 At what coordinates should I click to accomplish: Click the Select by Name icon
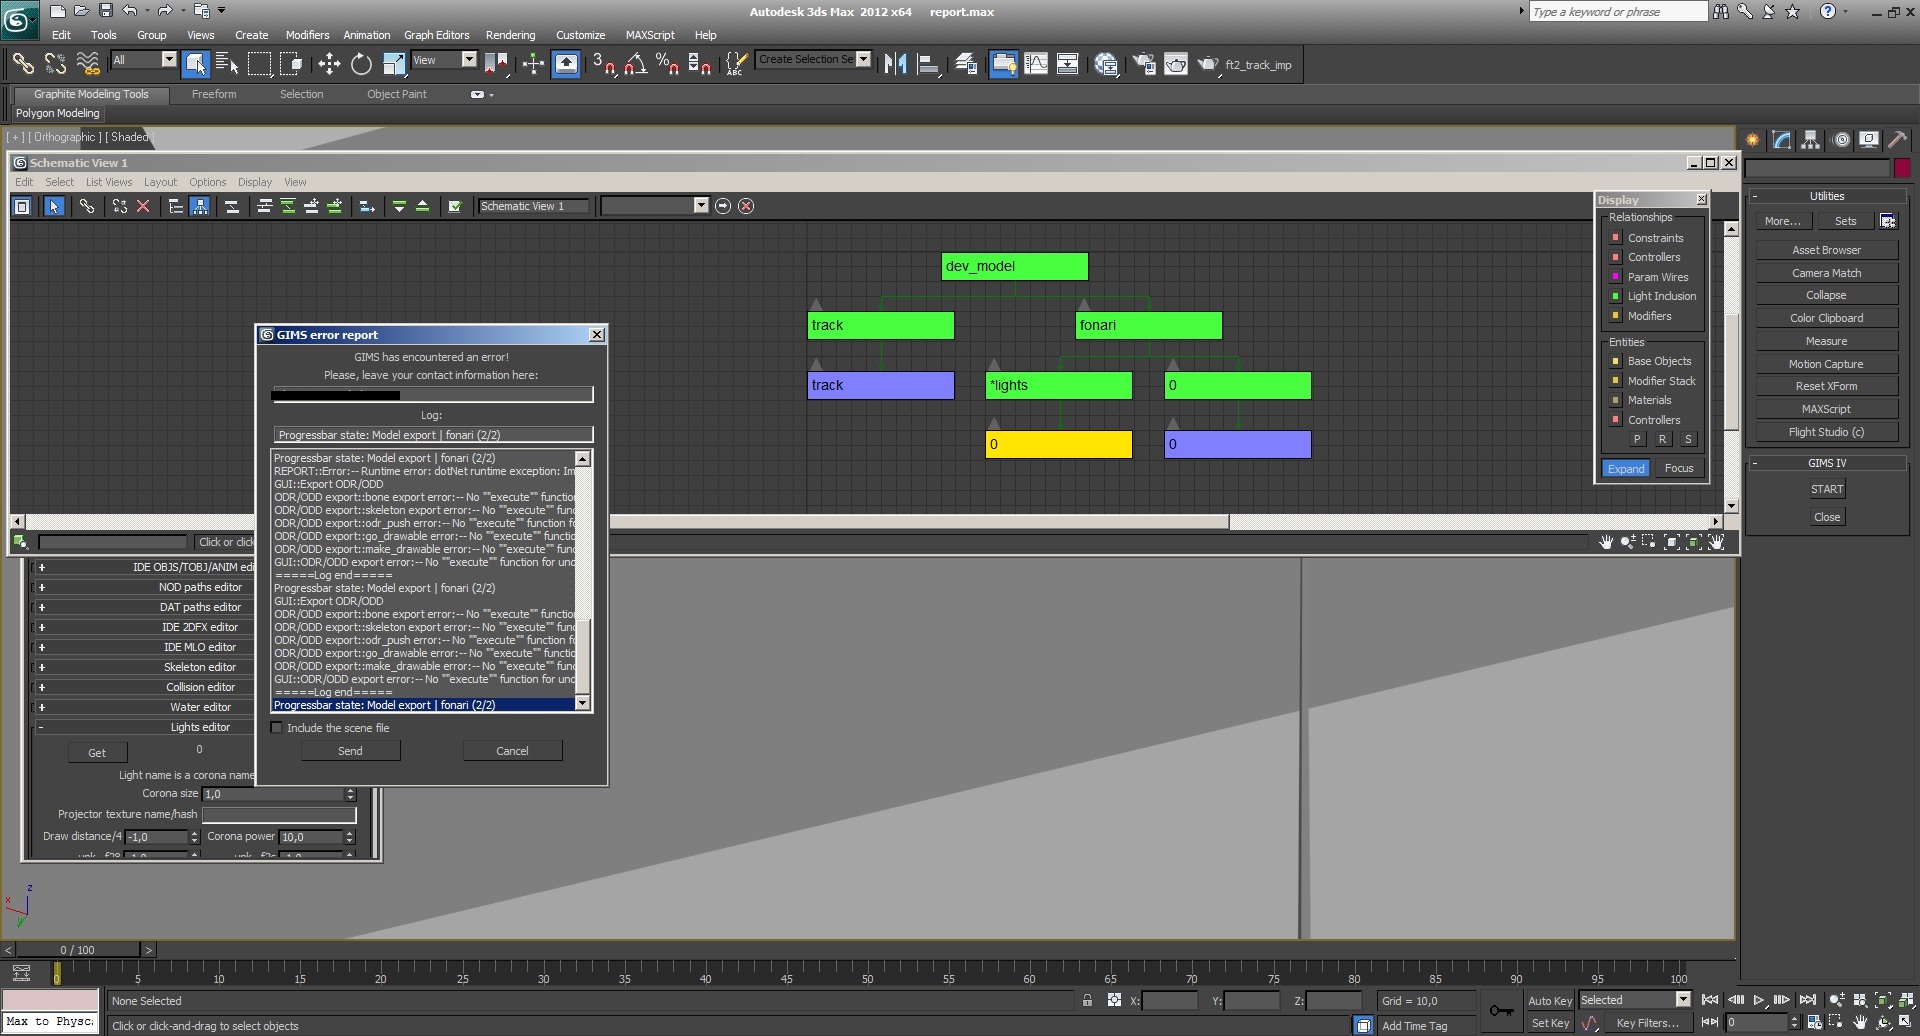tap(227, 65)
